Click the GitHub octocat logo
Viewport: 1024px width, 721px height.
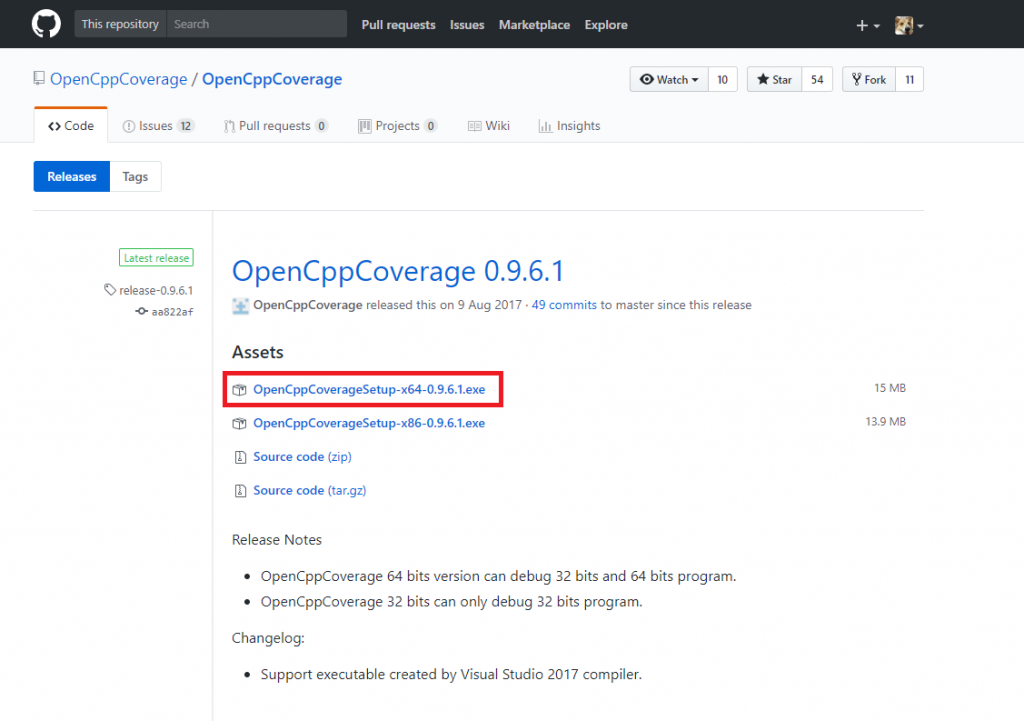[46, 24]
